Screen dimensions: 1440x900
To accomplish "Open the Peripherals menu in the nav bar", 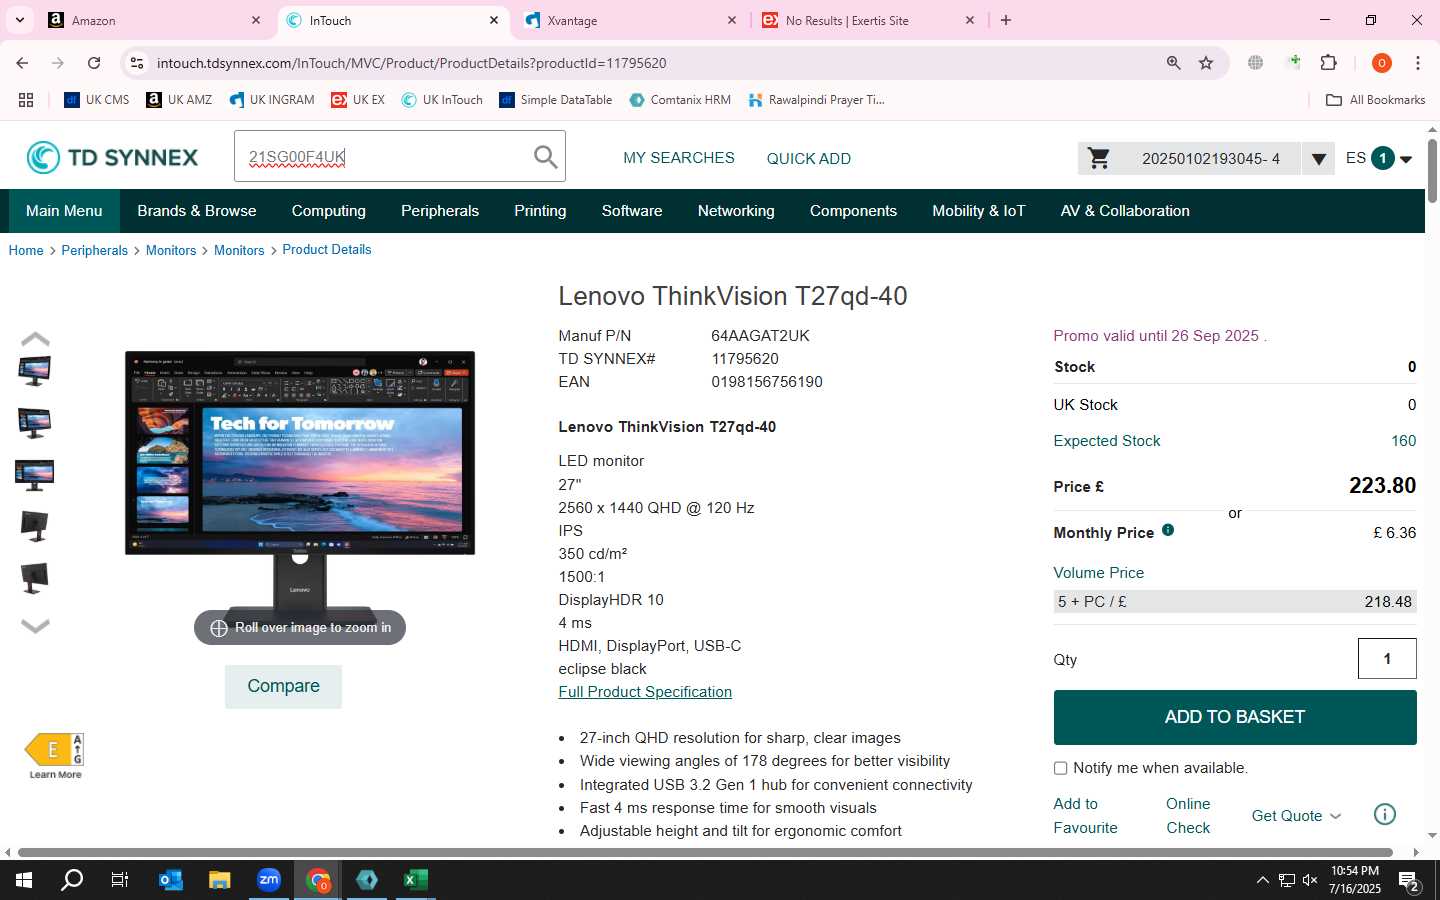I will (440, 211).
